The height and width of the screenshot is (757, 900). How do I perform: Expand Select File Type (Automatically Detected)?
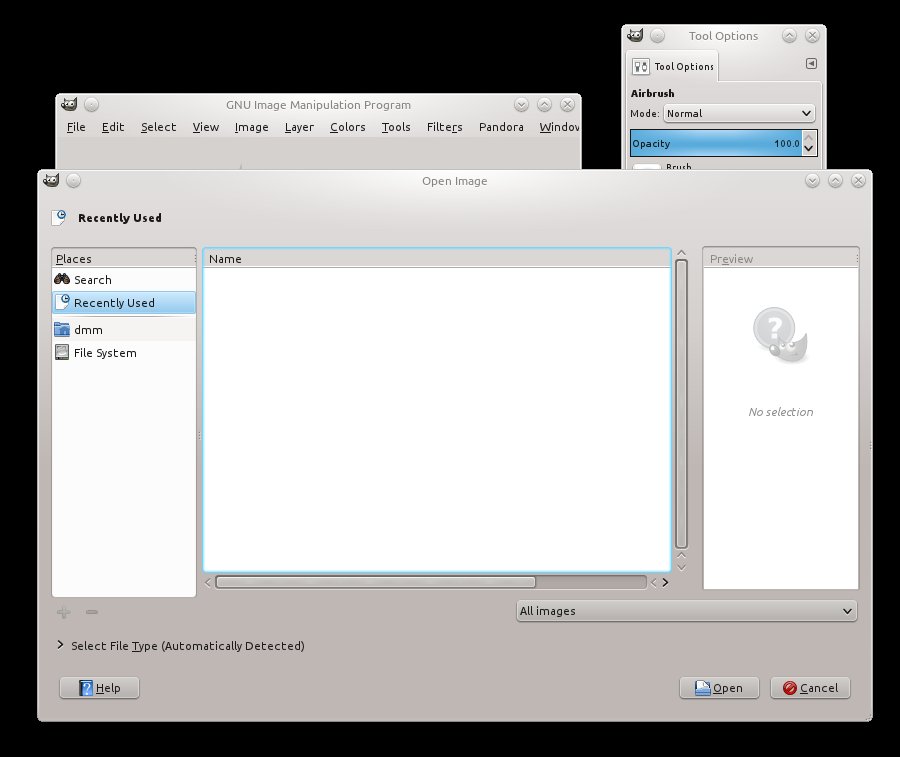click(x=60, y=645)
